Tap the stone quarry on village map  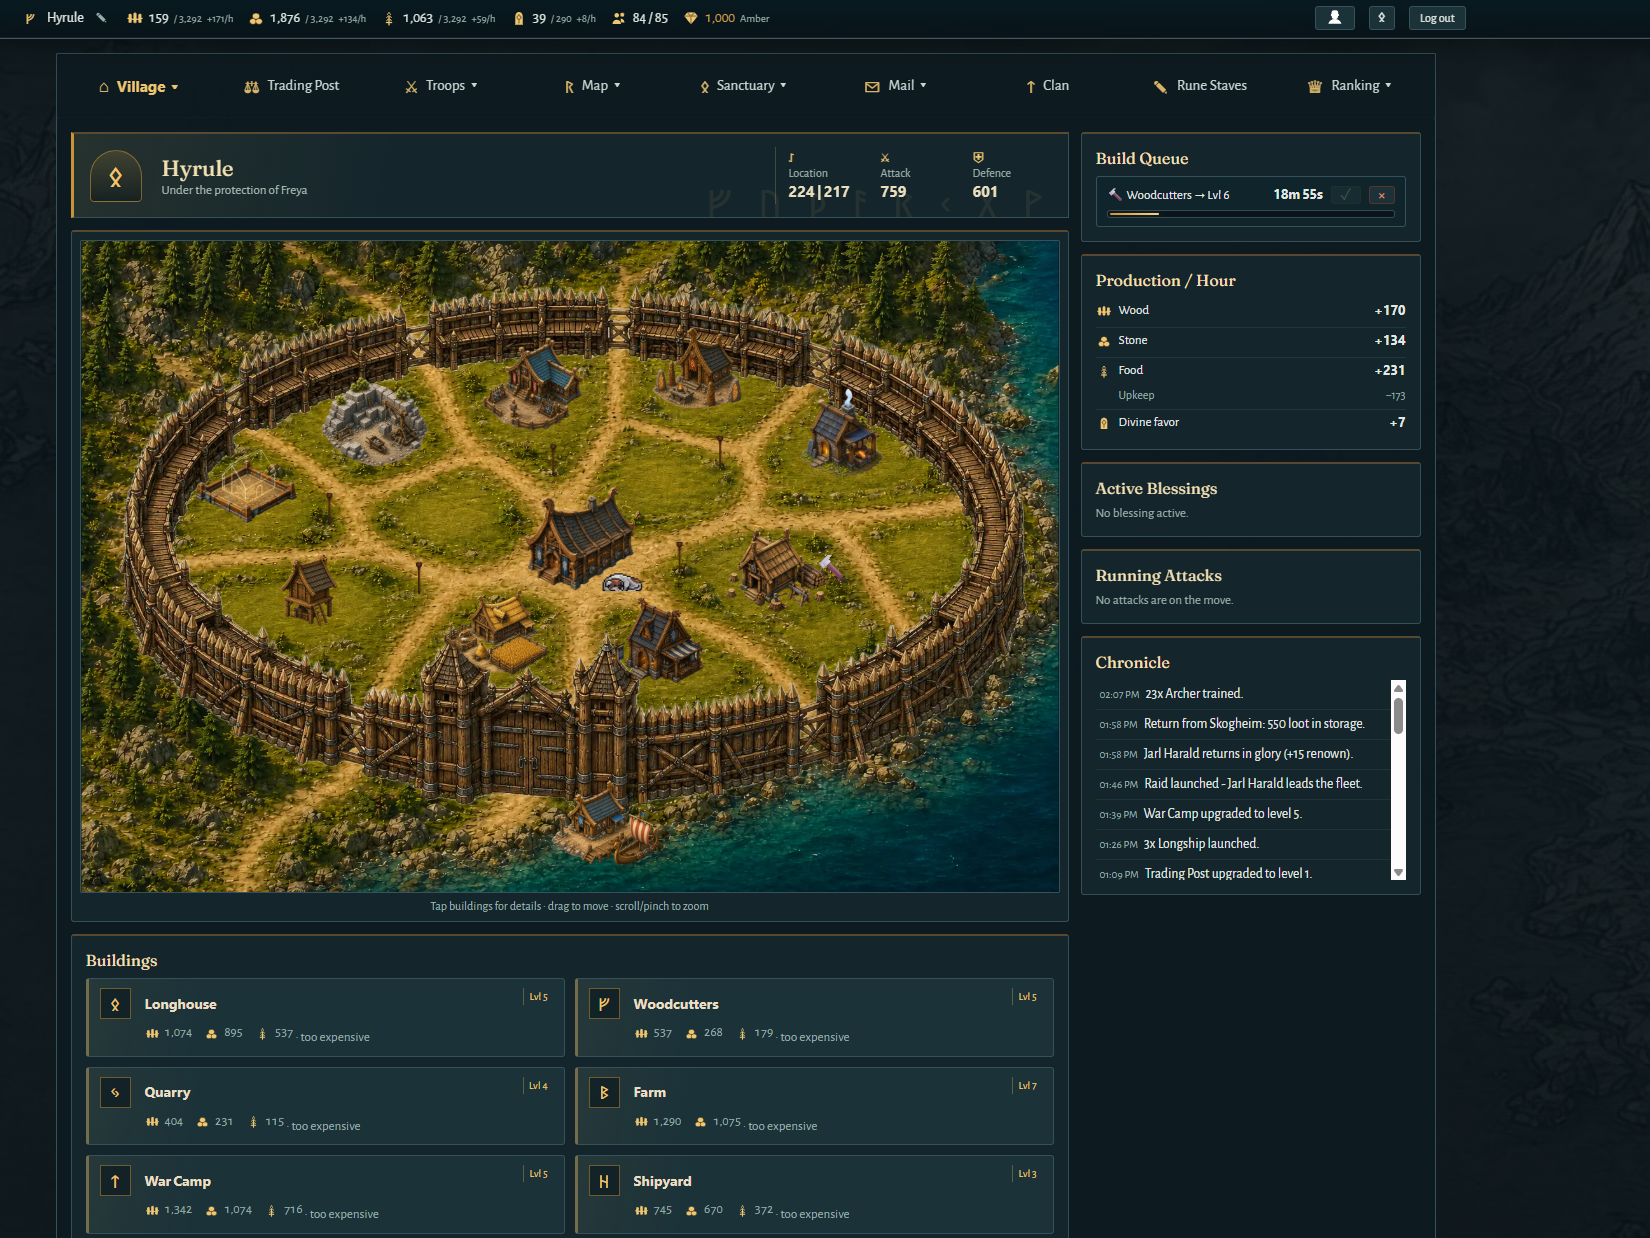point(373,422)
